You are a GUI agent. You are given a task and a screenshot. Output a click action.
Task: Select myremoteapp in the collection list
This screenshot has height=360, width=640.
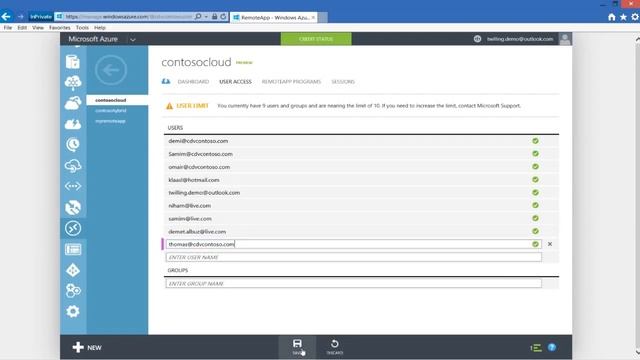(111, 121)
